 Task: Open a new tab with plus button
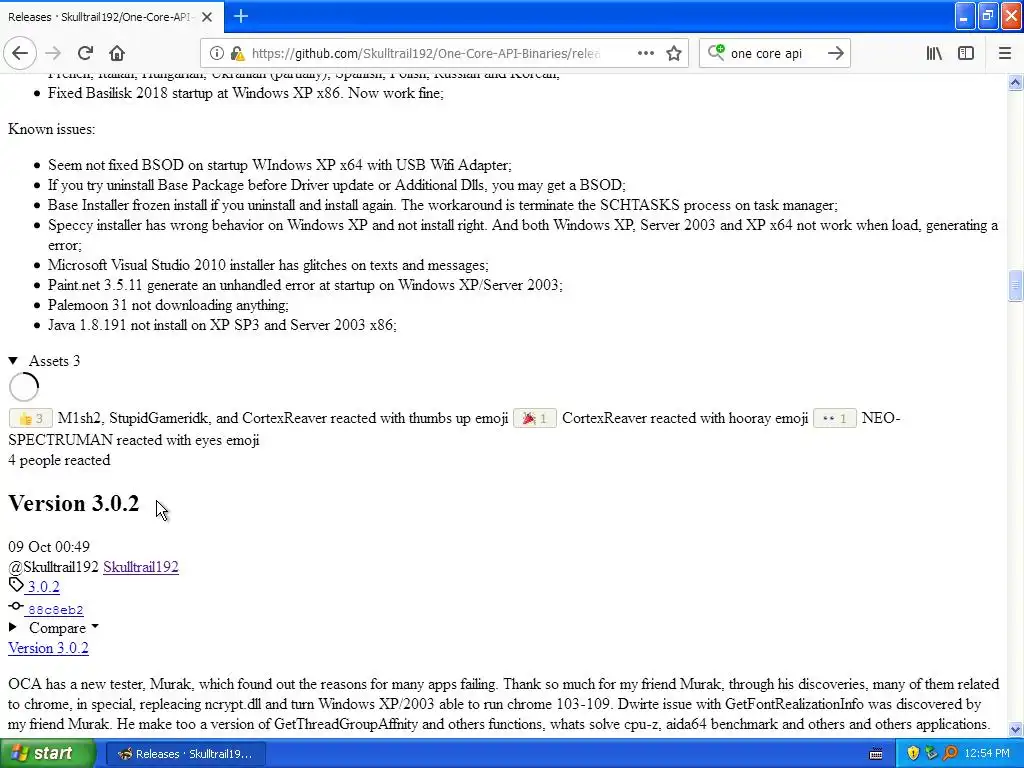(241, 16)
